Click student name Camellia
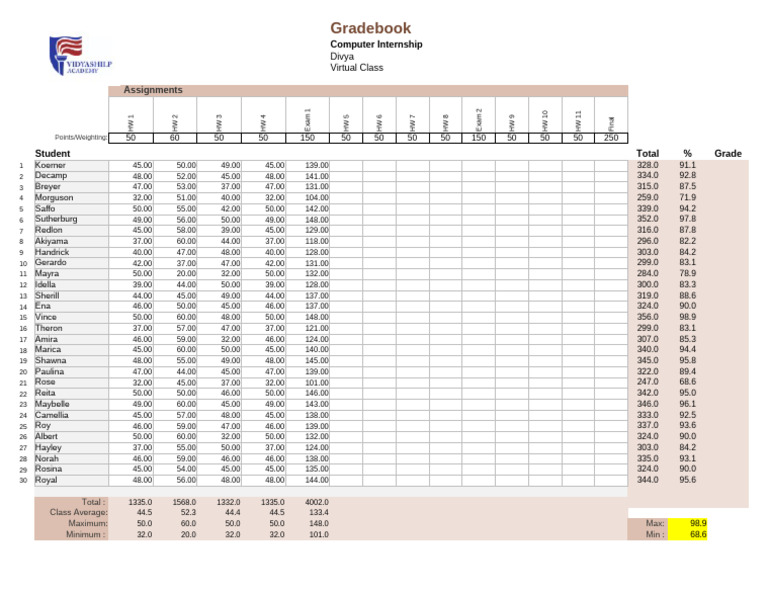This screenshot has height=594, width=768. coord(51,415)
